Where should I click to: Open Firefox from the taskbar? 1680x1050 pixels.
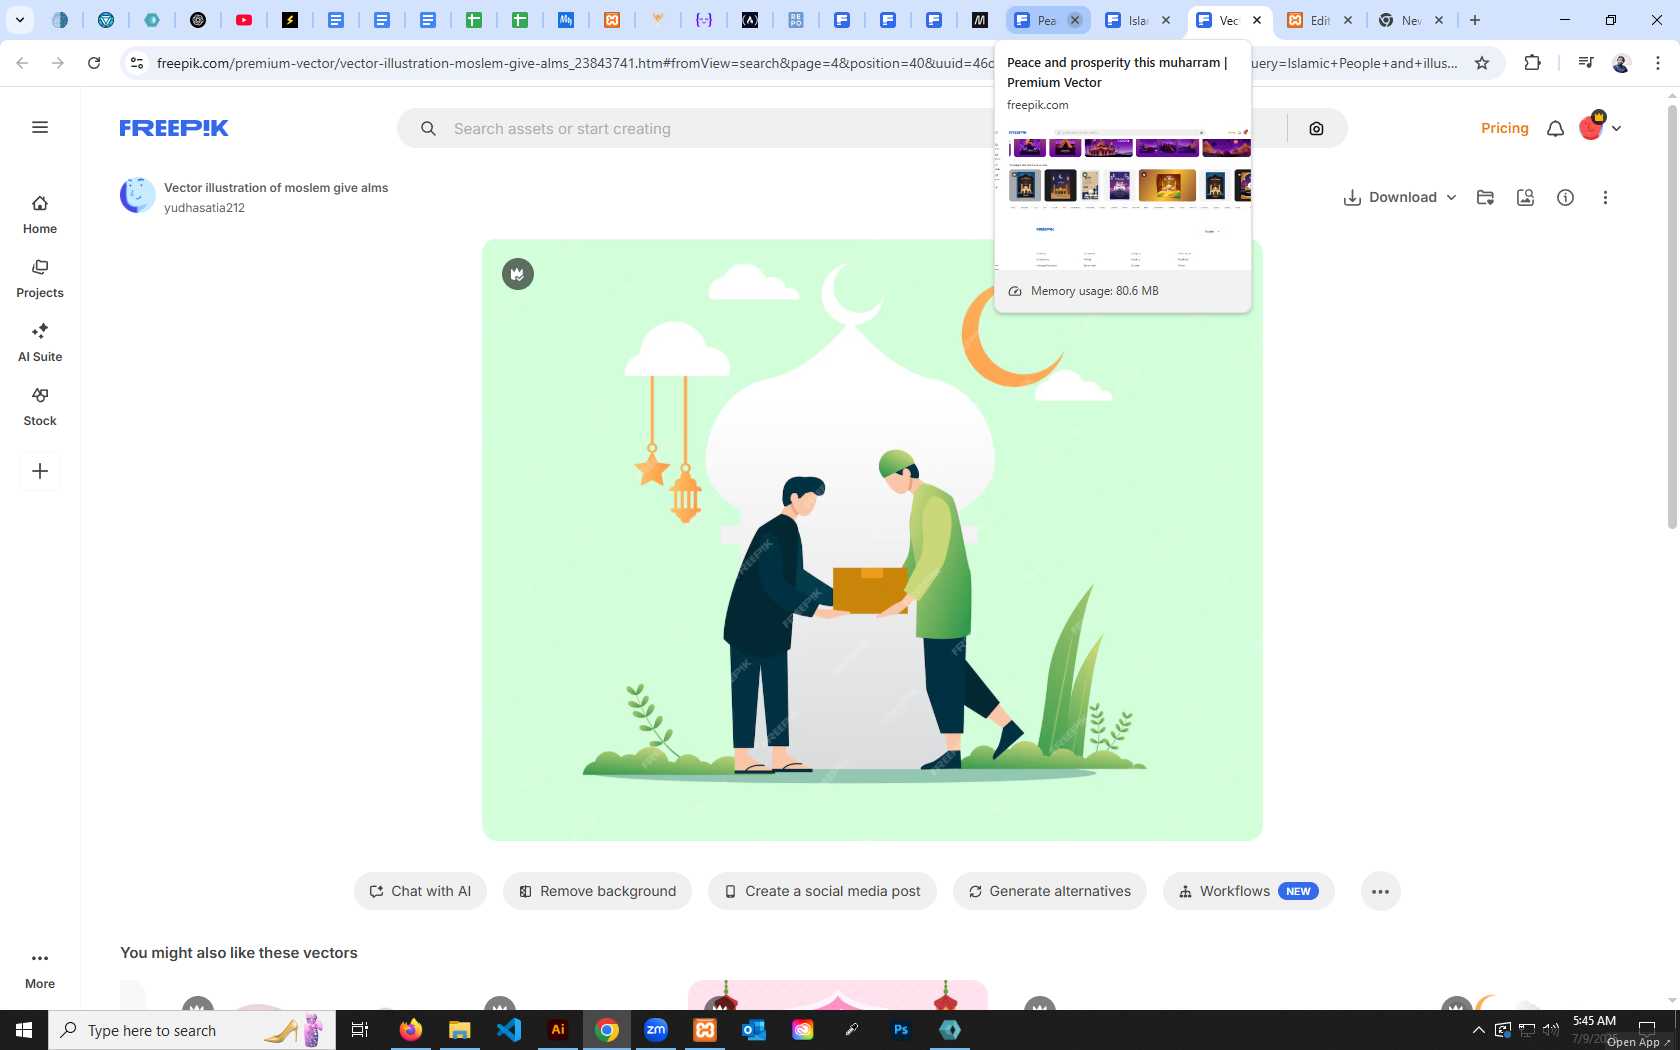[410, 1030]
